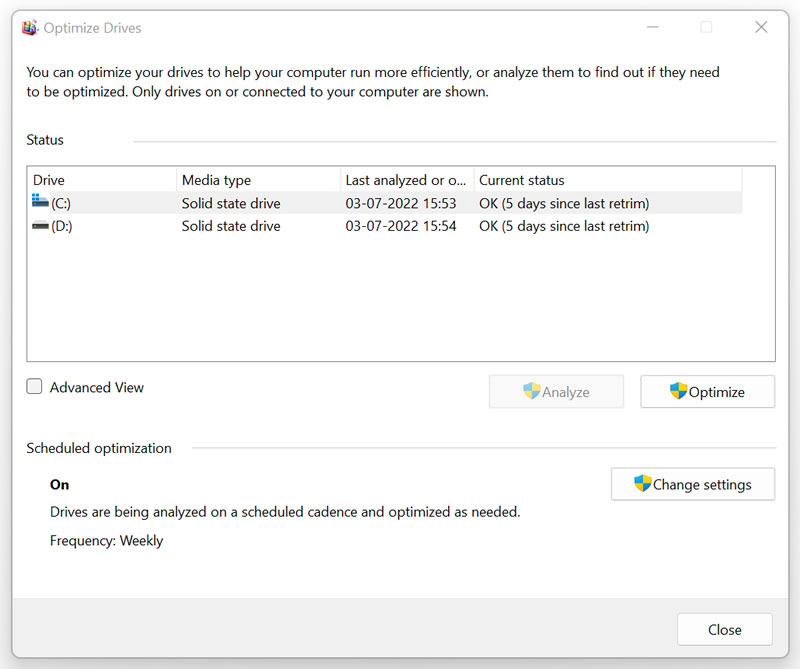Open Change settings for scheduled optimization
Image resolution: width=800 pixels, height=669 pixels.
point(693,484)
